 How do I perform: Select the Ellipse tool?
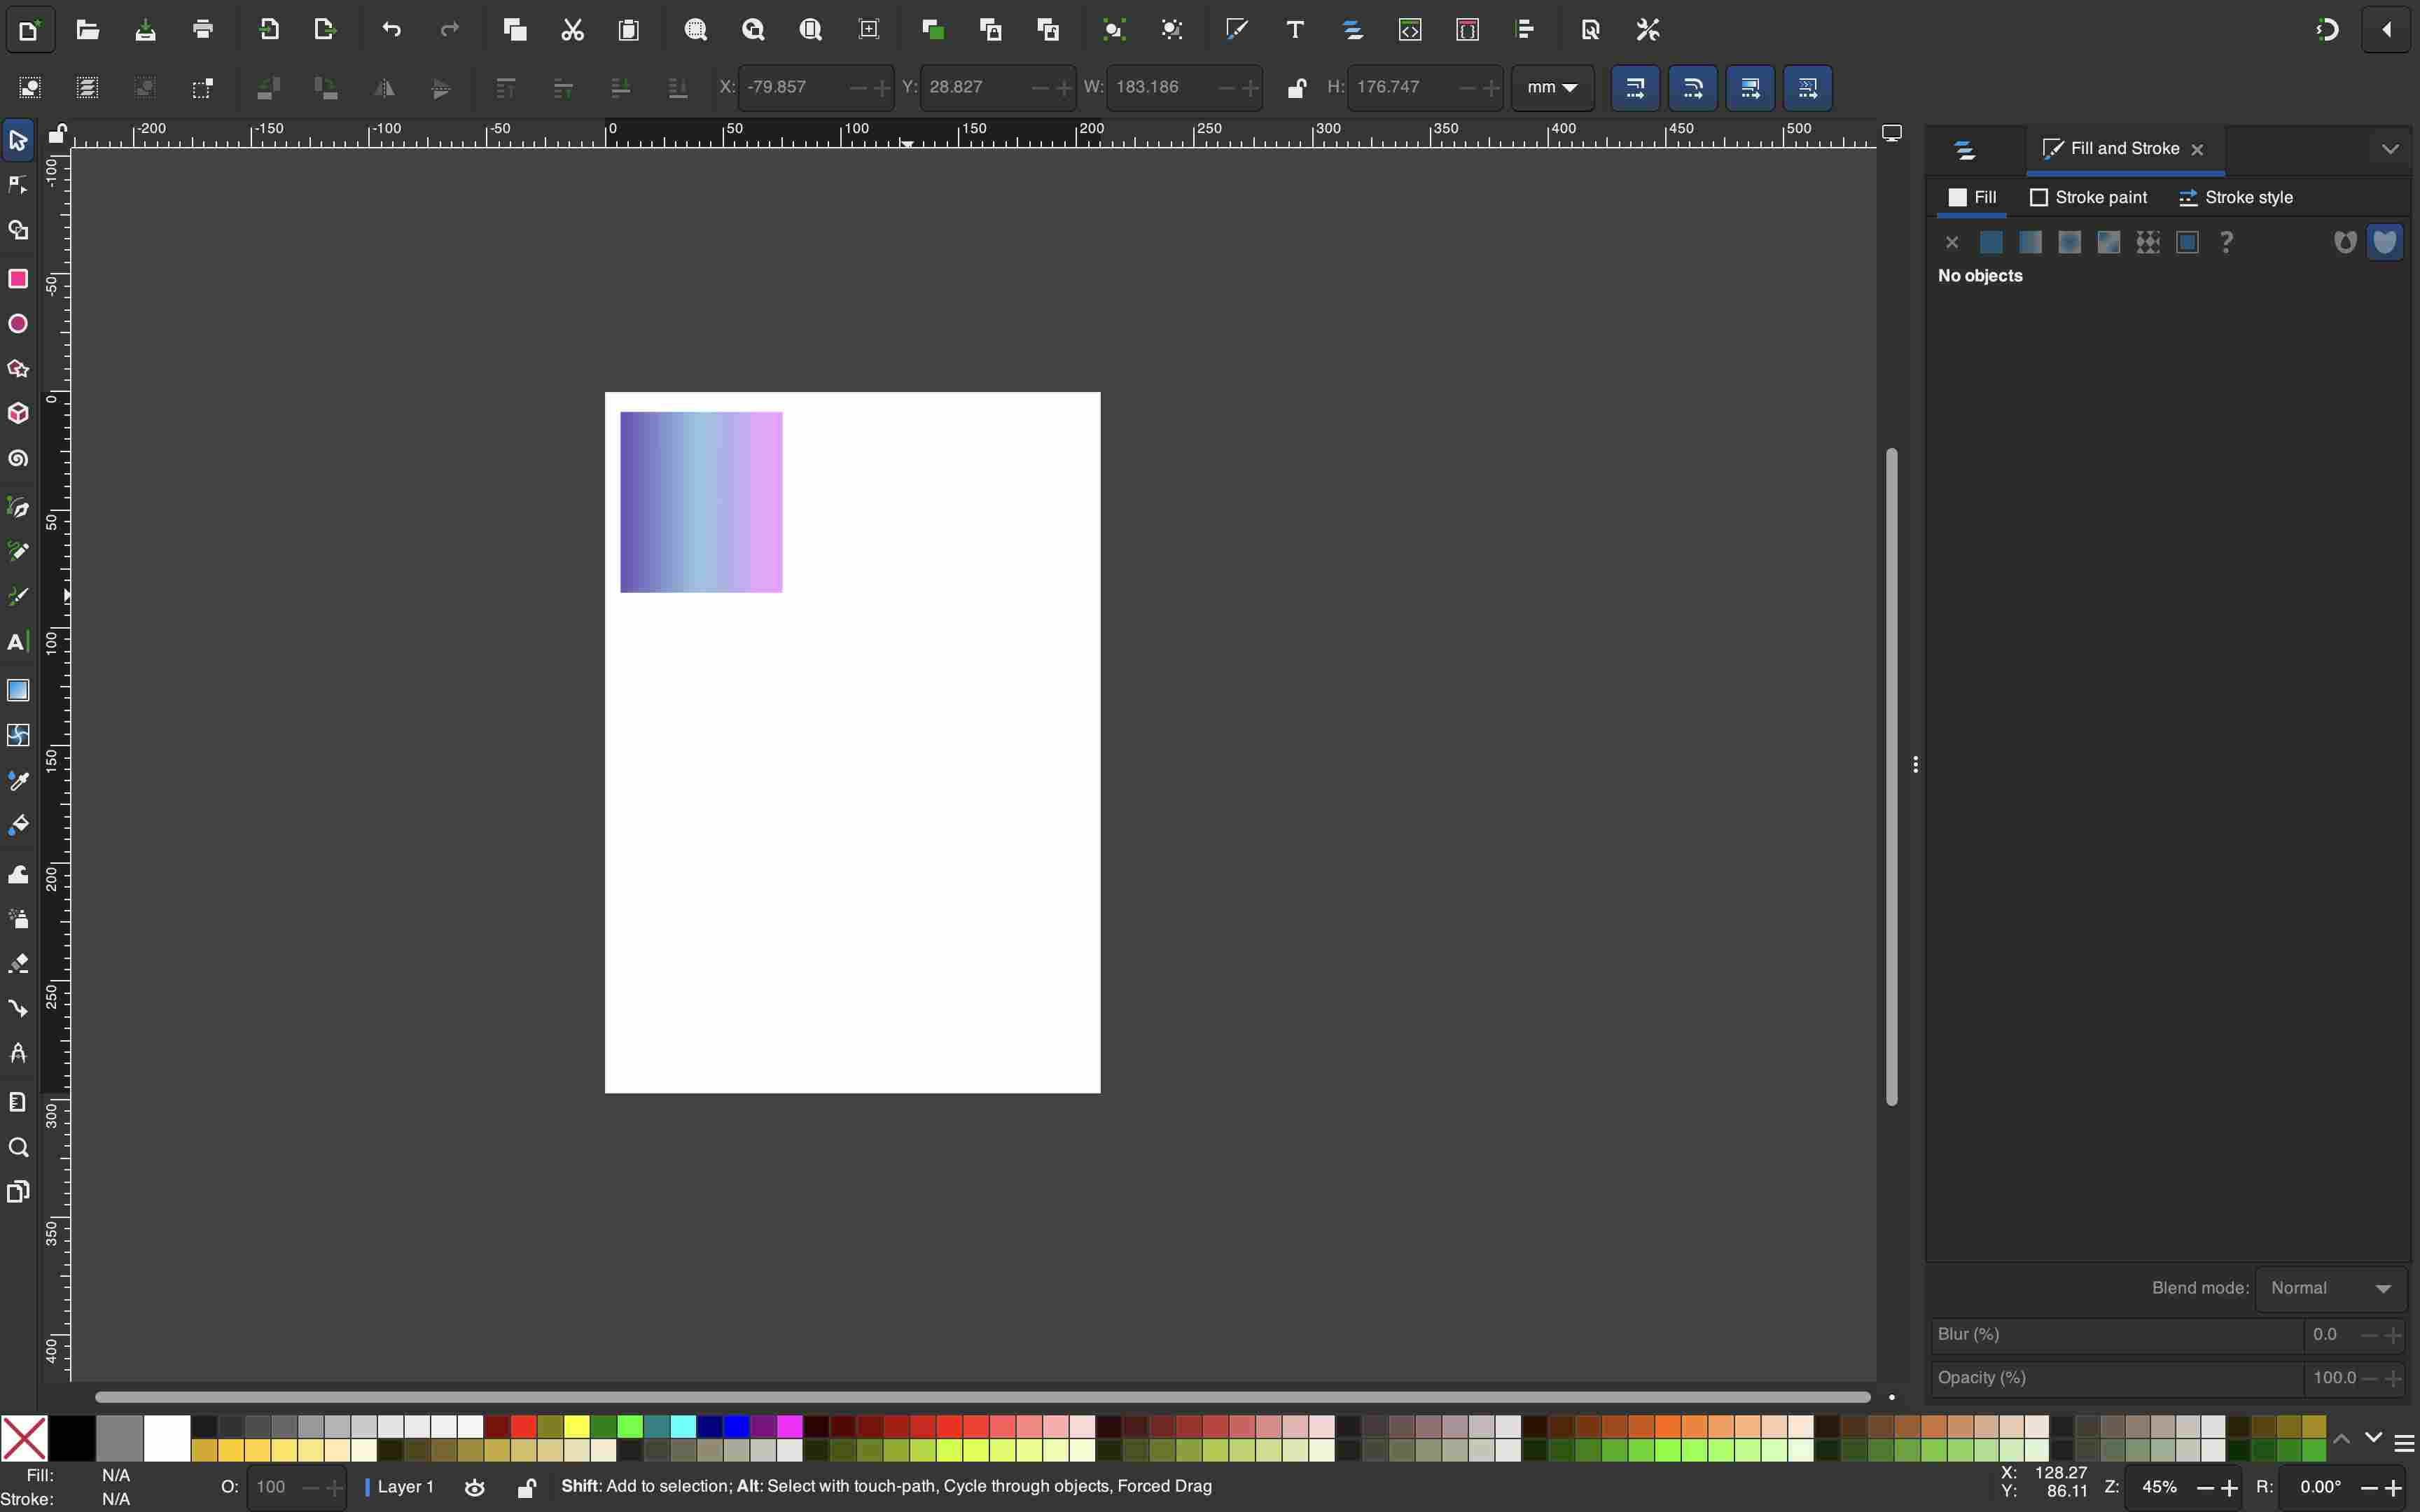click(18, 324)
